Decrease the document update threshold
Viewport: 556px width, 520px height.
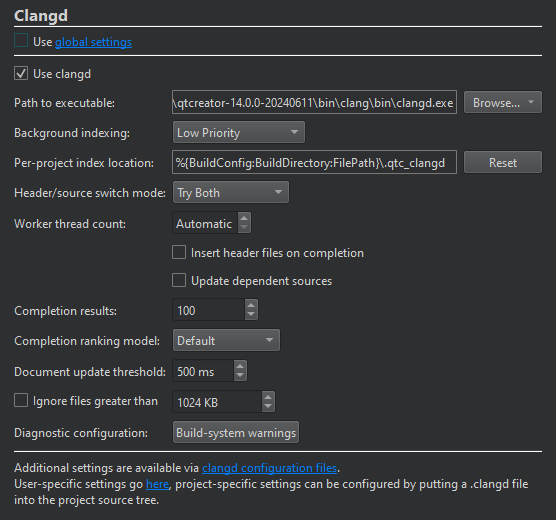click(x=240, y=376)
